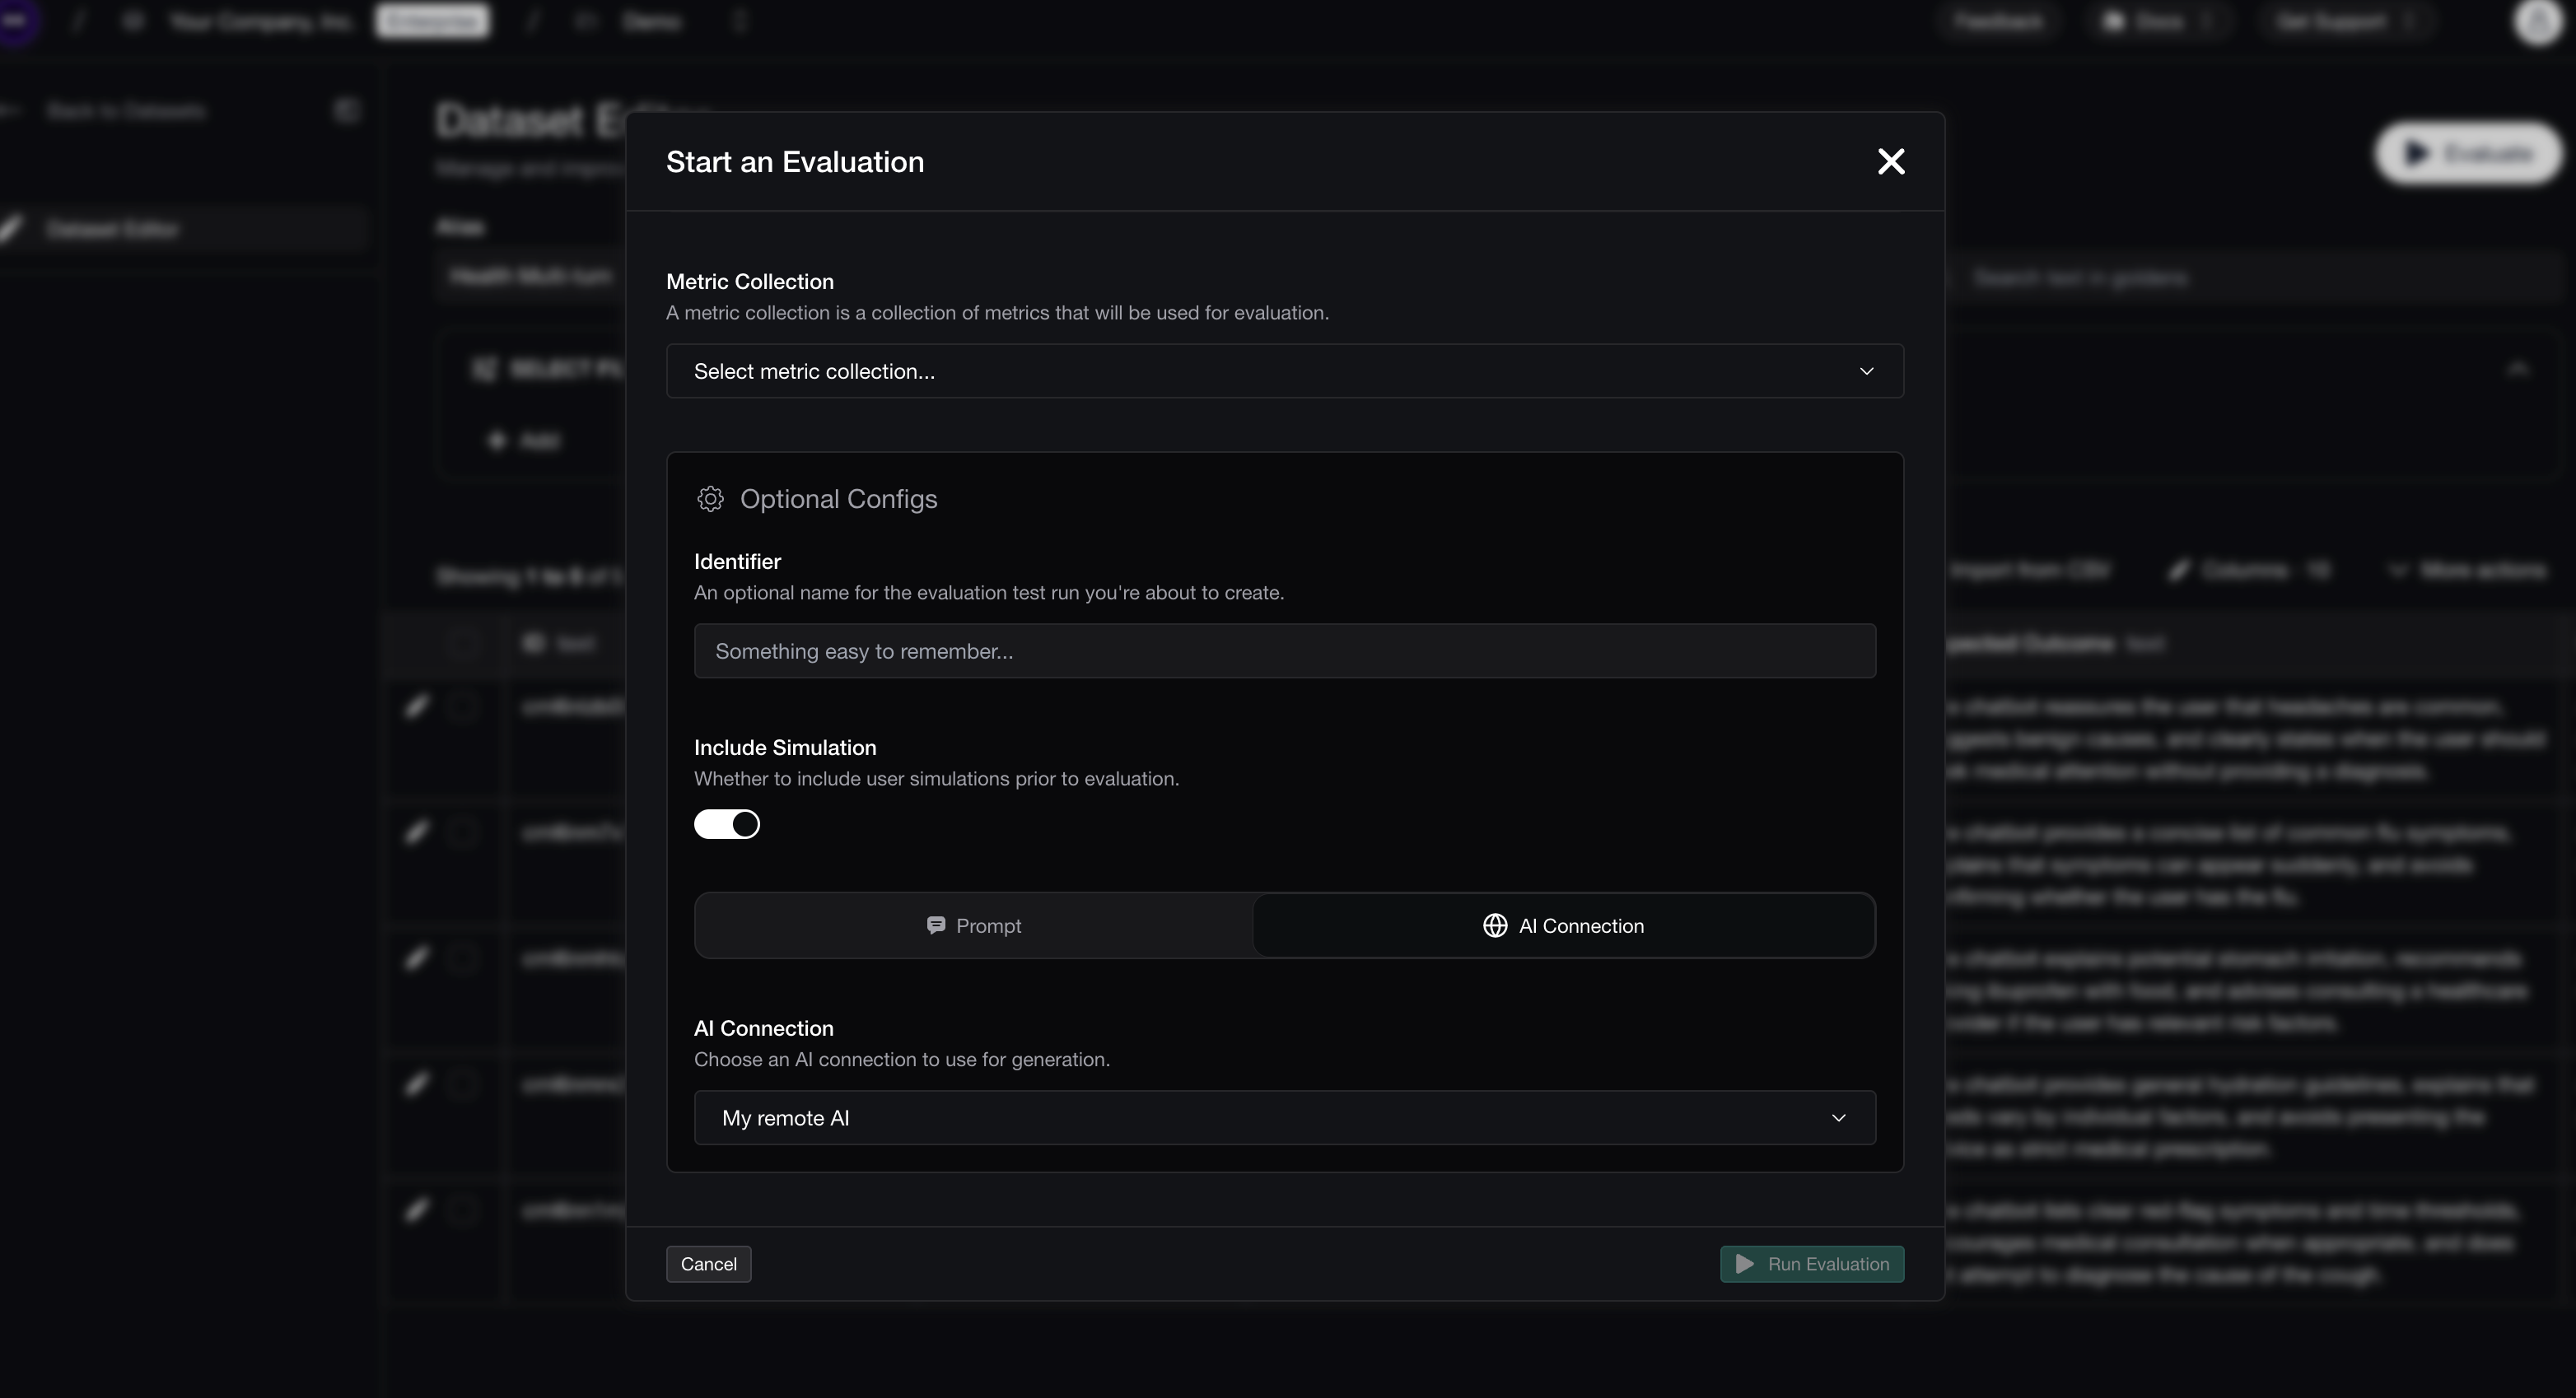2576x1398 pixels.
Task: Click the Evaluate button behind the dialog
Action: [2469, 153]
